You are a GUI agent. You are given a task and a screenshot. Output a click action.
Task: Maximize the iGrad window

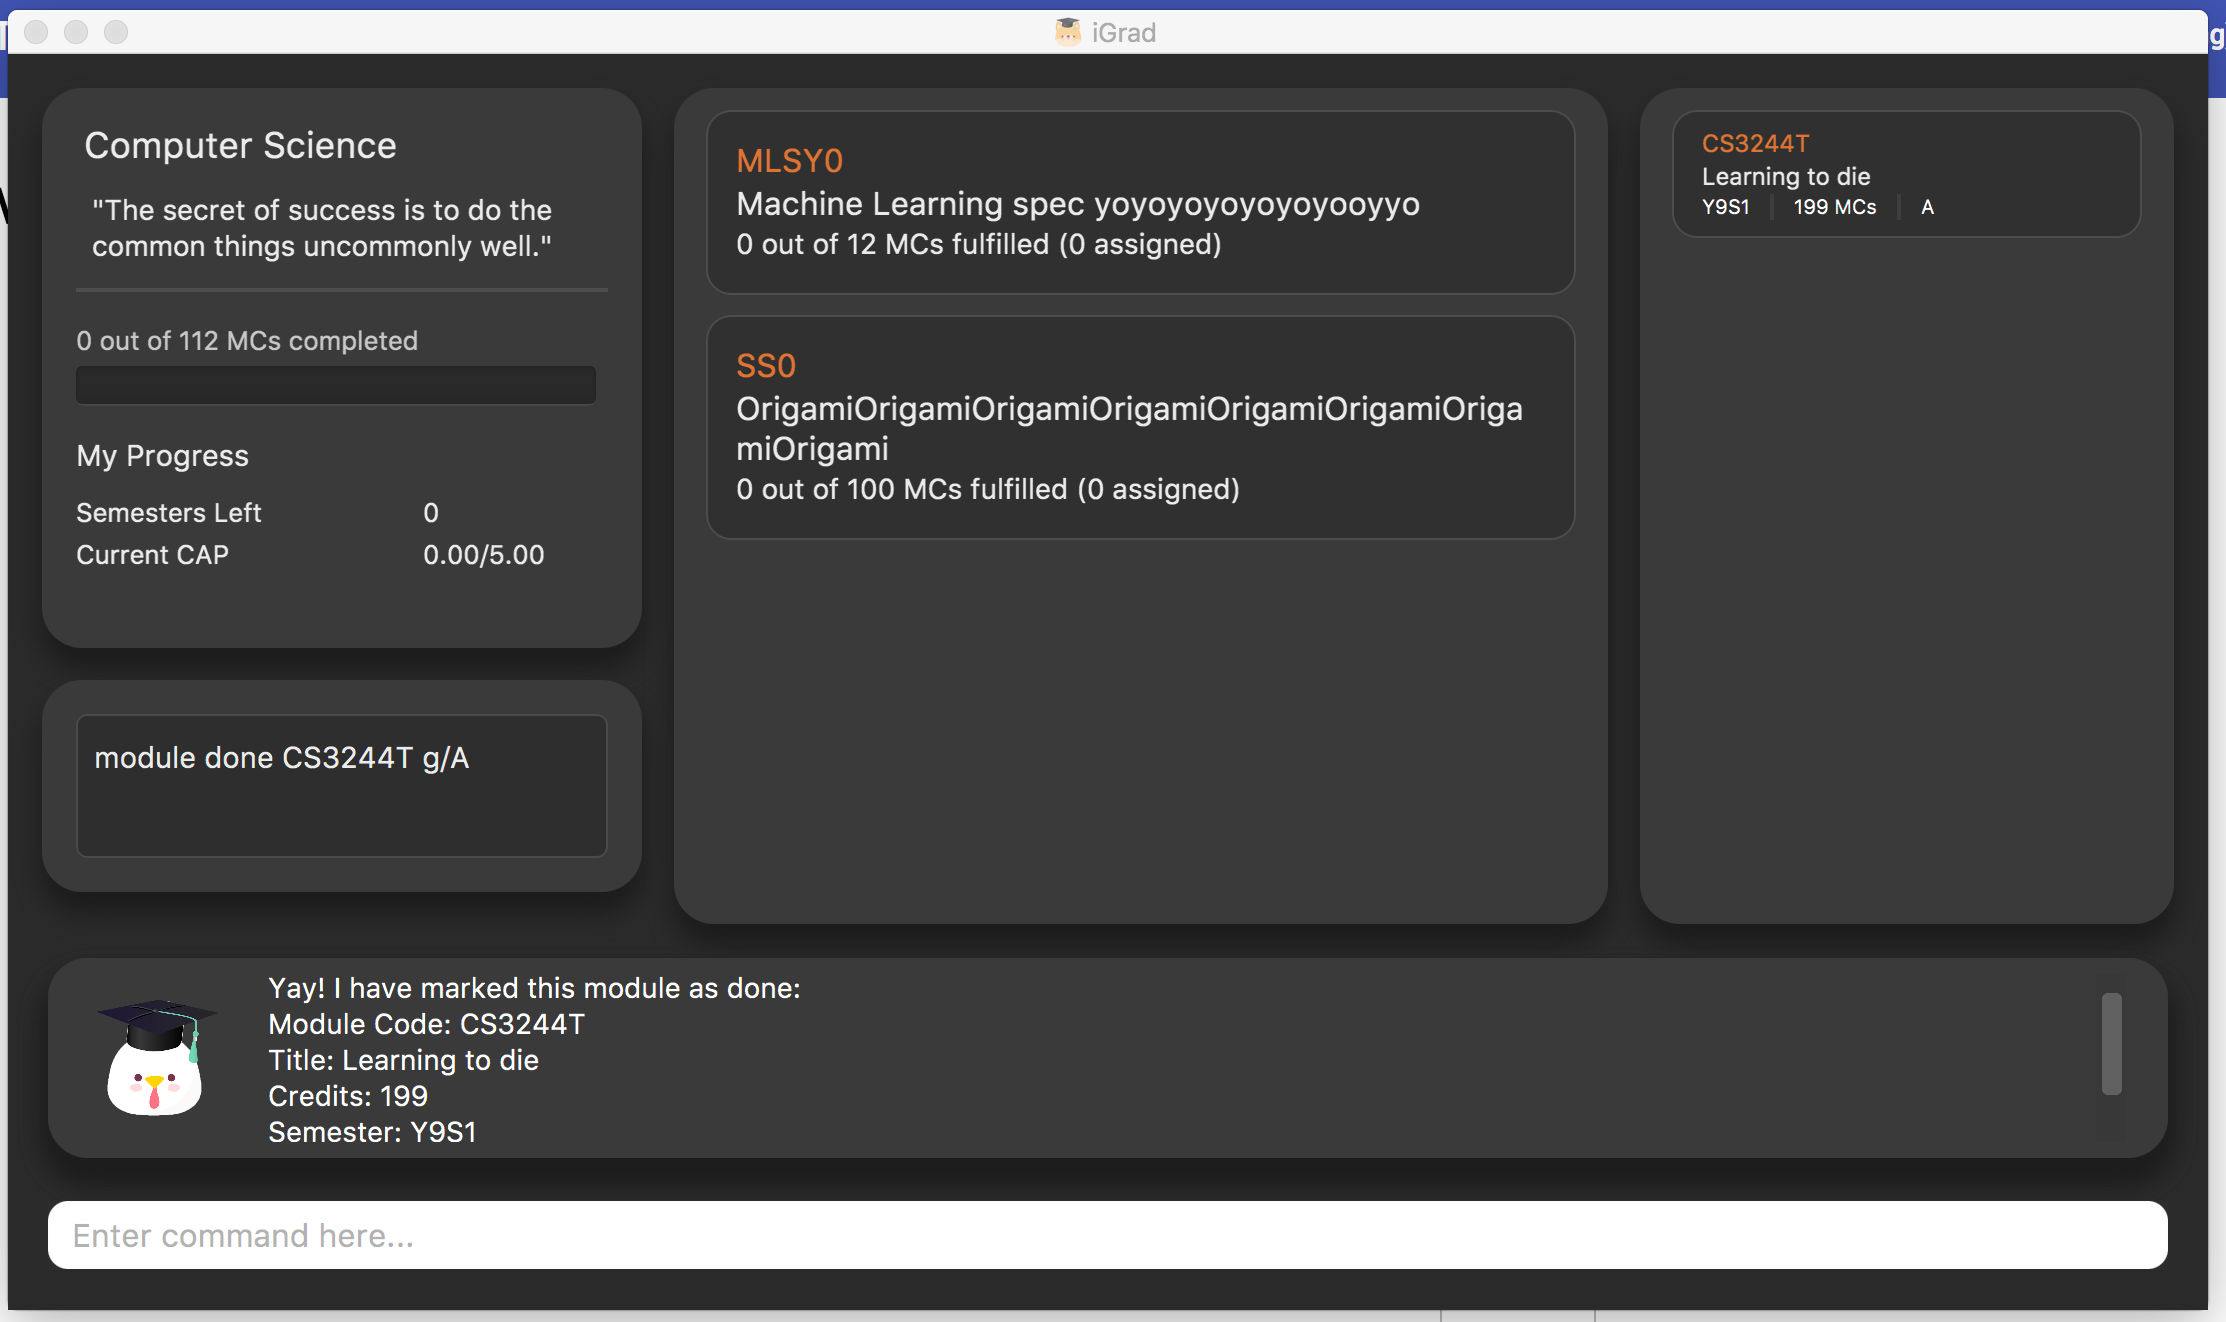116,32
